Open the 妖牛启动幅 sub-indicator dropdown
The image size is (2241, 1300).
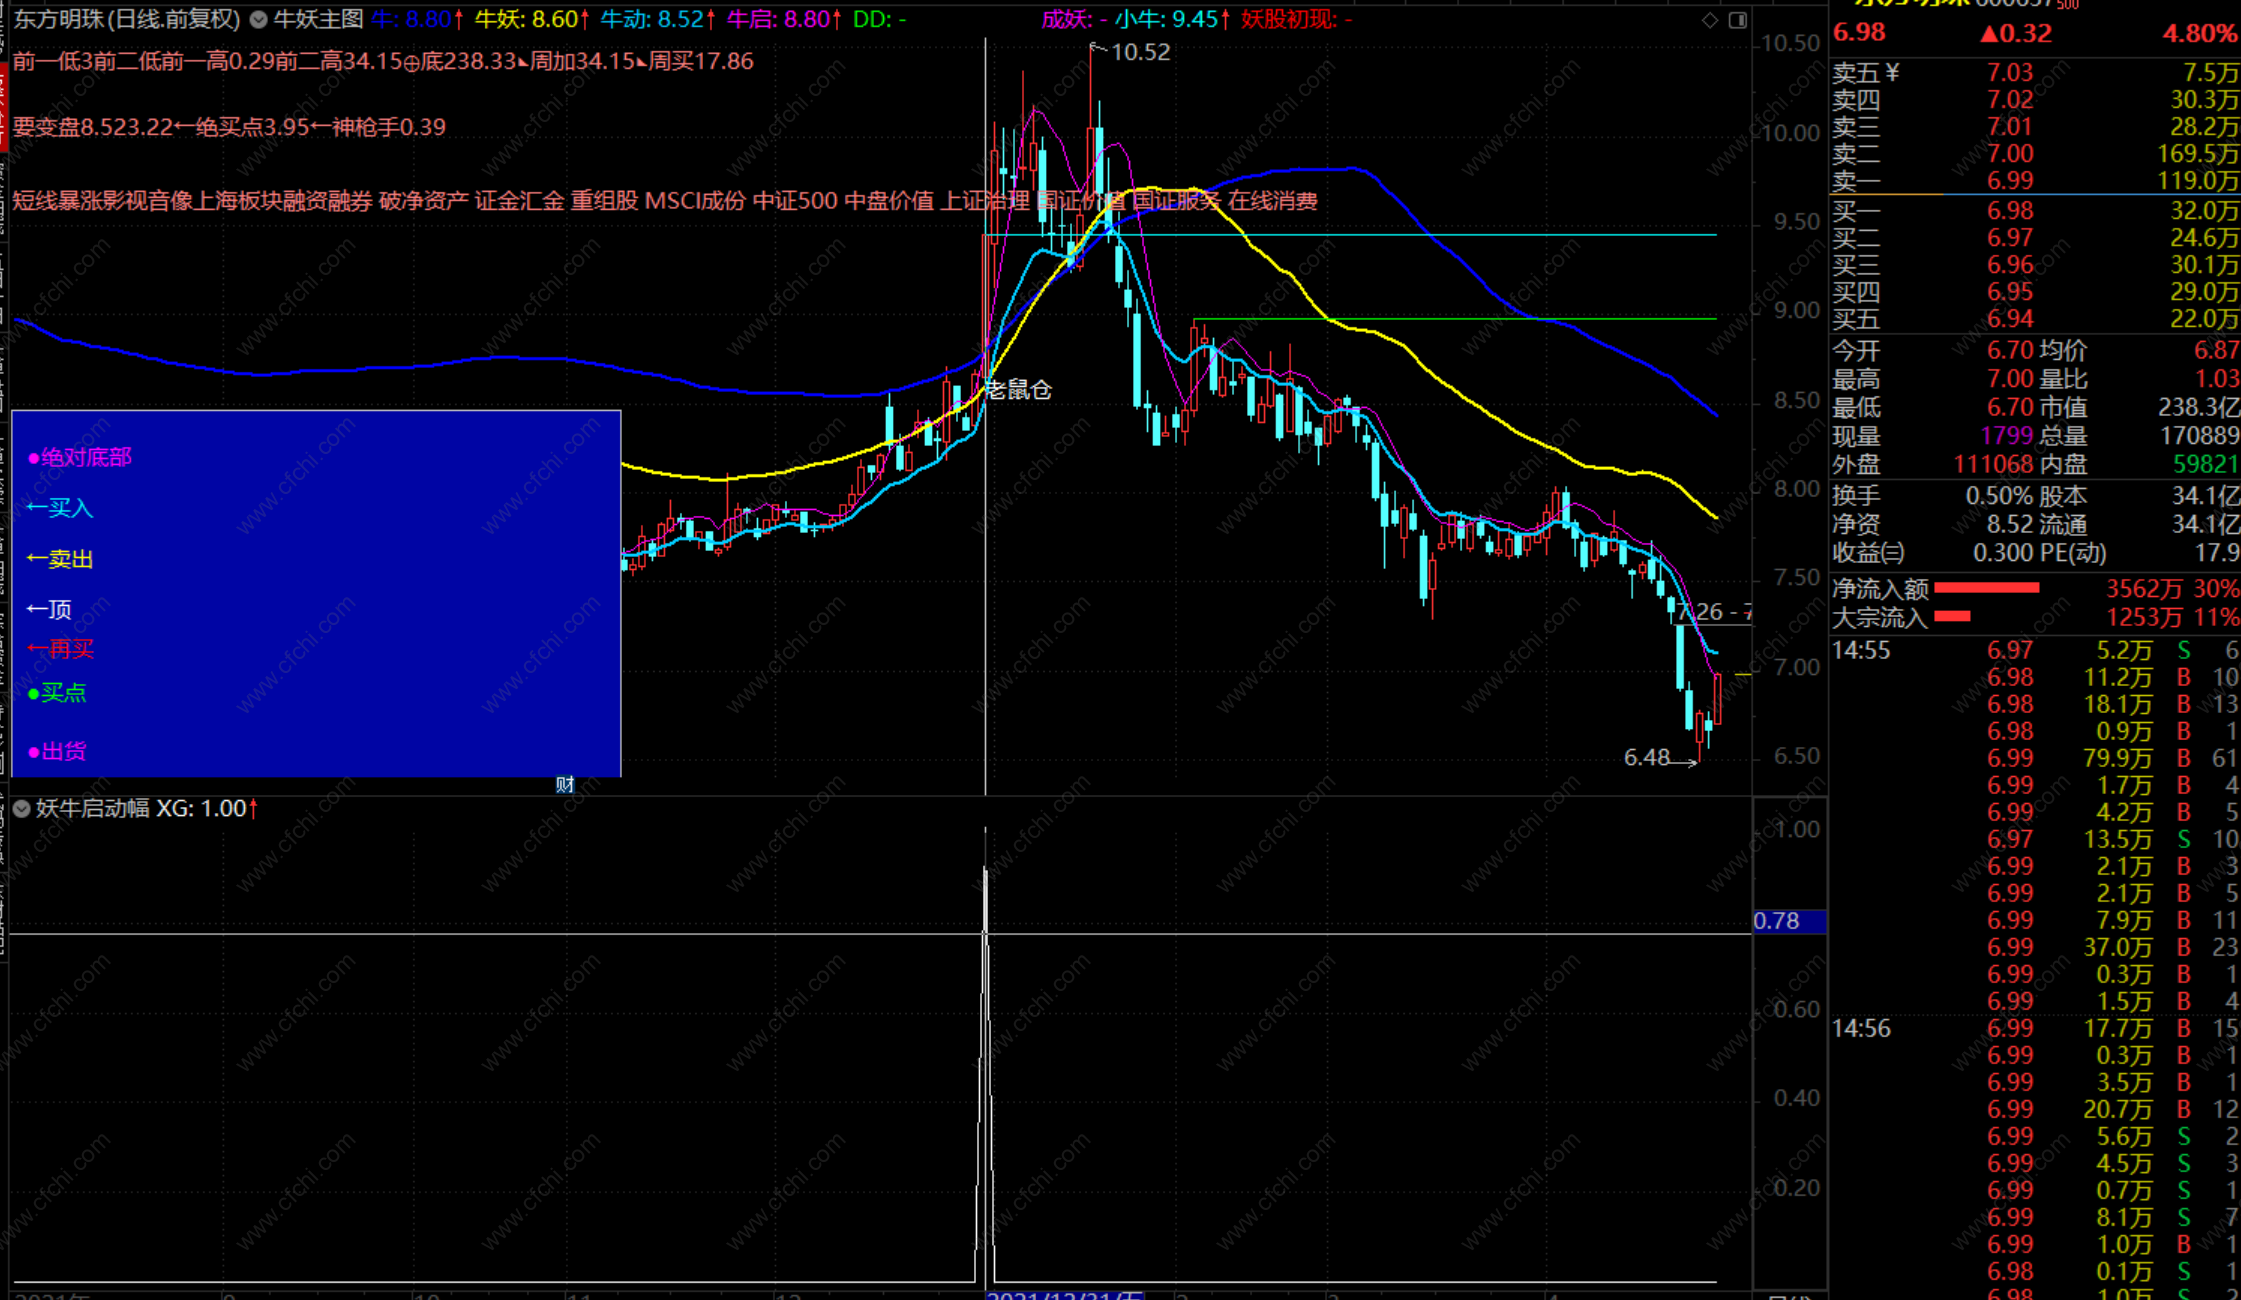tap(22, 809)
